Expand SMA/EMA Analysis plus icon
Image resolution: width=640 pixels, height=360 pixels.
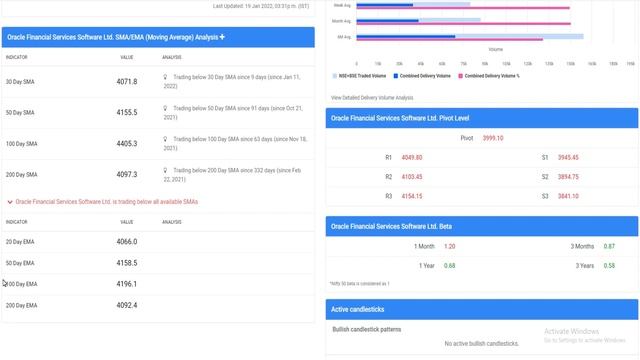click(x=222, y=37)
